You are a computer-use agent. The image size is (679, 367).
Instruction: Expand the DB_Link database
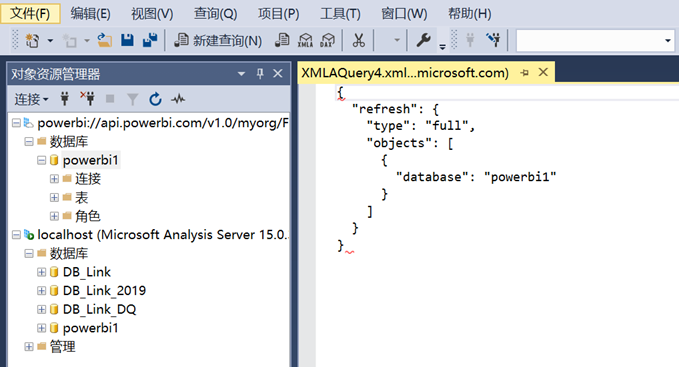tap(41, 272)
